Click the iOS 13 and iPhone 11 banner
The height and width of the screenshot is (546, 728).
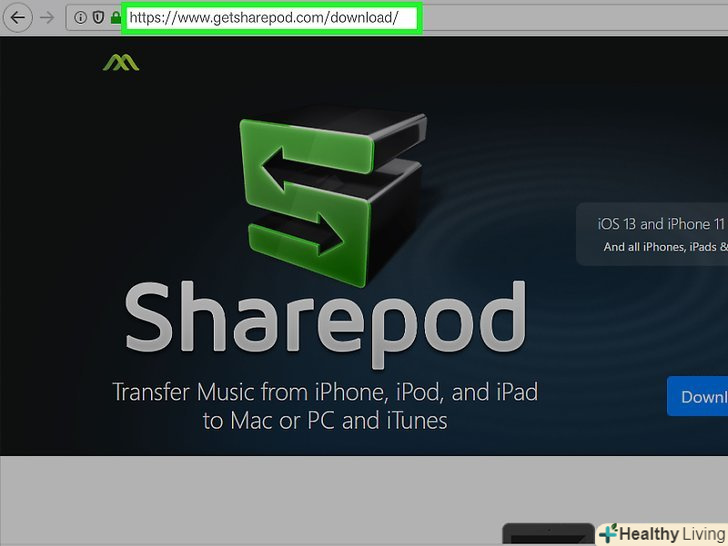point(652,234)
